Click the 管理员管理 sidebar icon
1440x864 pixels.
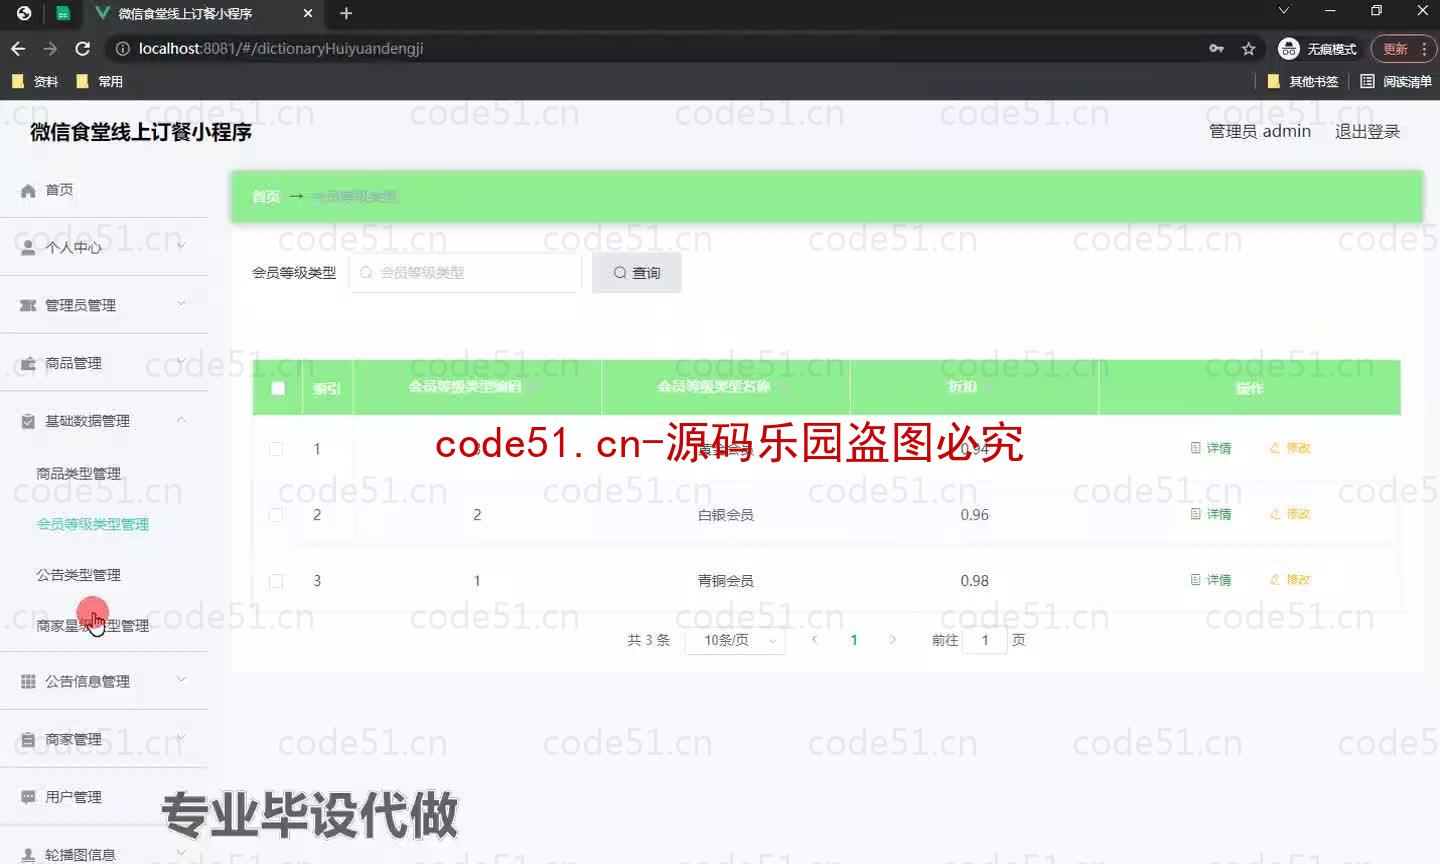coord(28,305)
